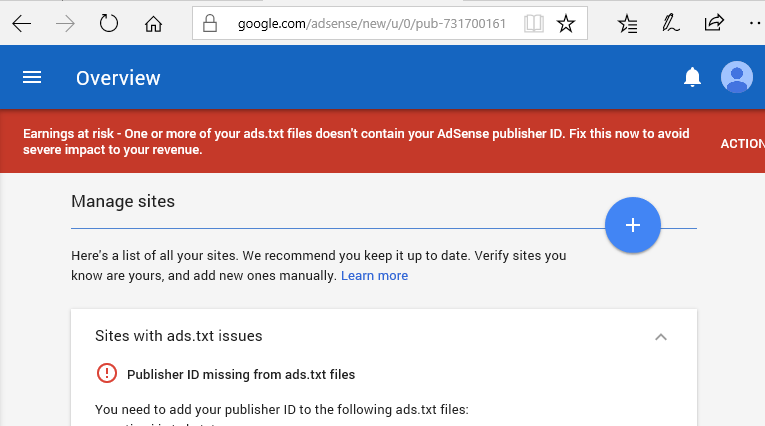
Task: Click the browser forward arrow
Action: 66,24
